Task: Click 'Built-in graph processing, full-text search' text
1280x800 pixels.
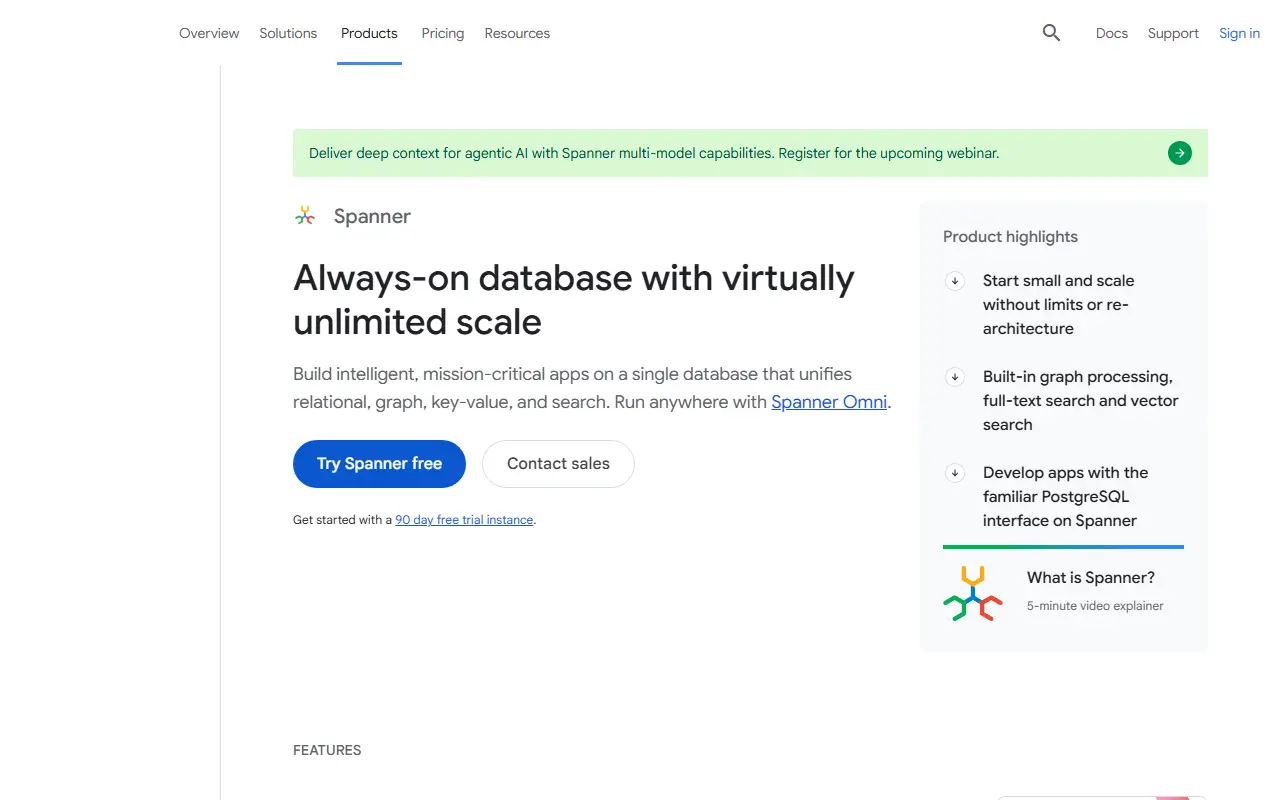Action: 1081,401
